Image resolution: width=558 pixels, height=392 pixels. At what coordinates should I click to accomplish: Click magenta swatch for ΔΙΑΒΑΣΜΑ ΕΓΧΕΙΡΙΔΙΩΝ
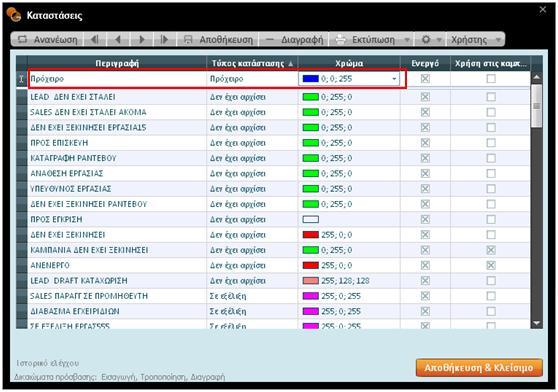click(x=310, y=311)
